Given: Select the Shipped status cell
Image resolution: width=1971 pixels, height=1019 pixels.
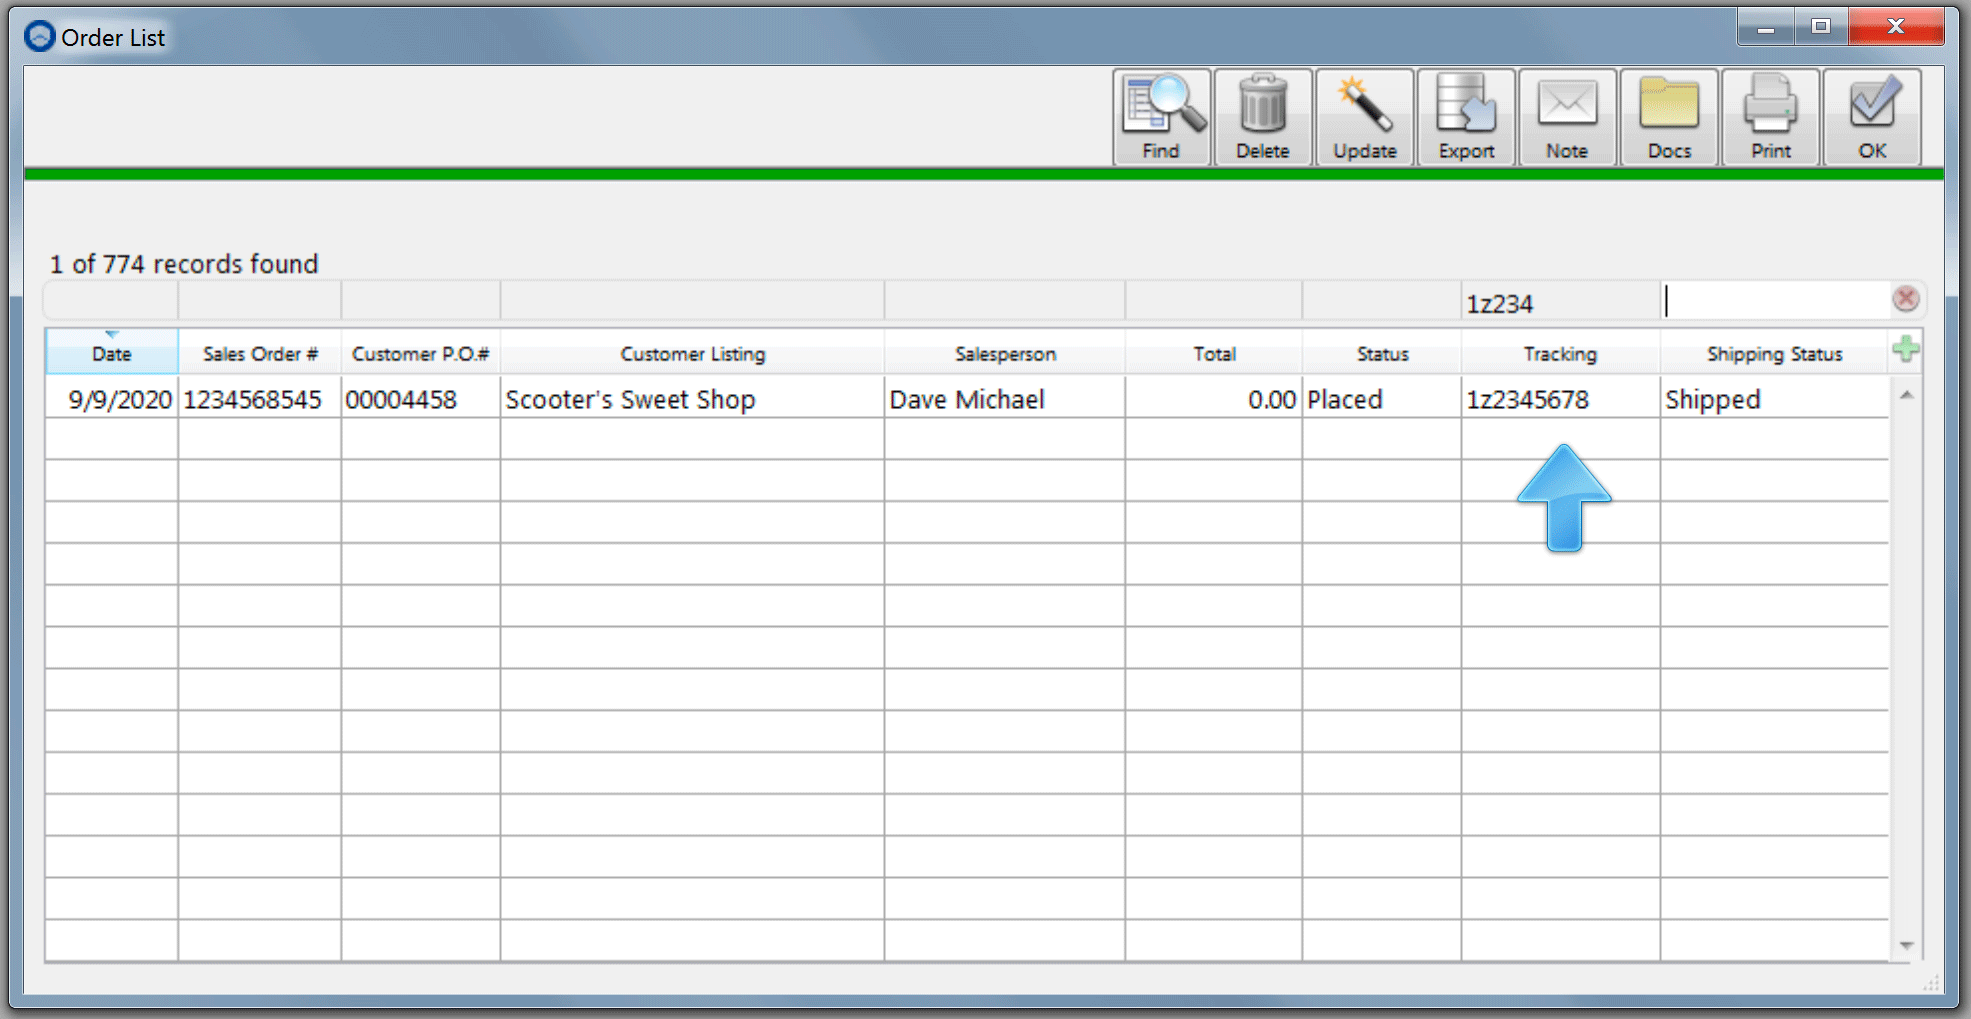Looking at the screenshot, I should pyautogui.click(x=1775, y=399).
